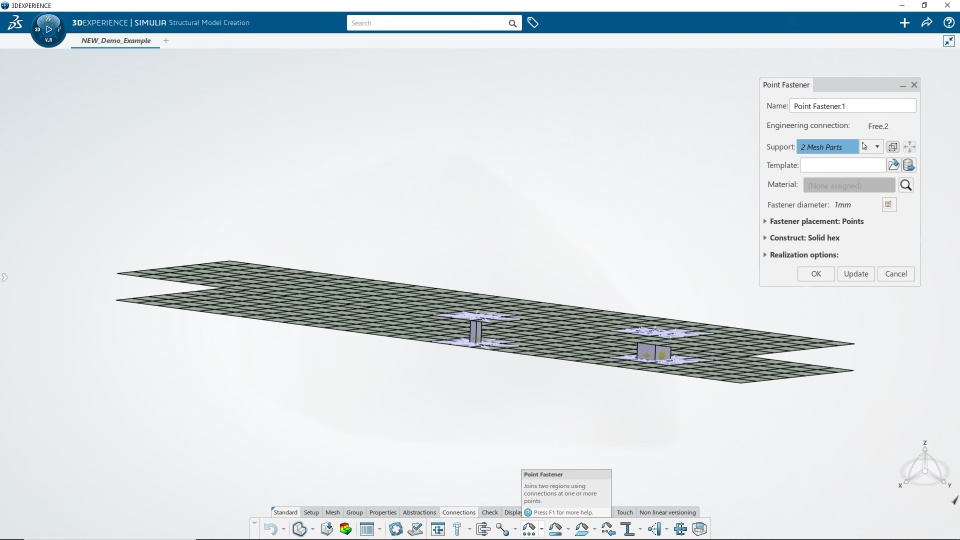Collapse the bottom toolbar chevron
This screenshot has height=540, width=960.
254,522
